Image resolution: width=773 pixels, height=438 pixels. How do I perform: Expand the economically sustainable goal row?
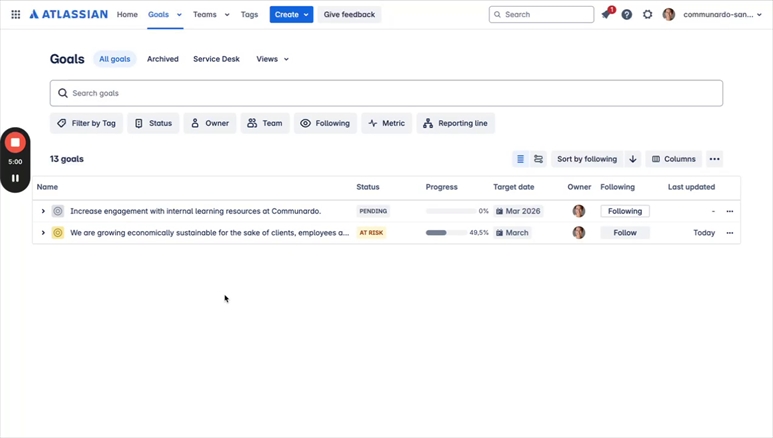point(43,233)
